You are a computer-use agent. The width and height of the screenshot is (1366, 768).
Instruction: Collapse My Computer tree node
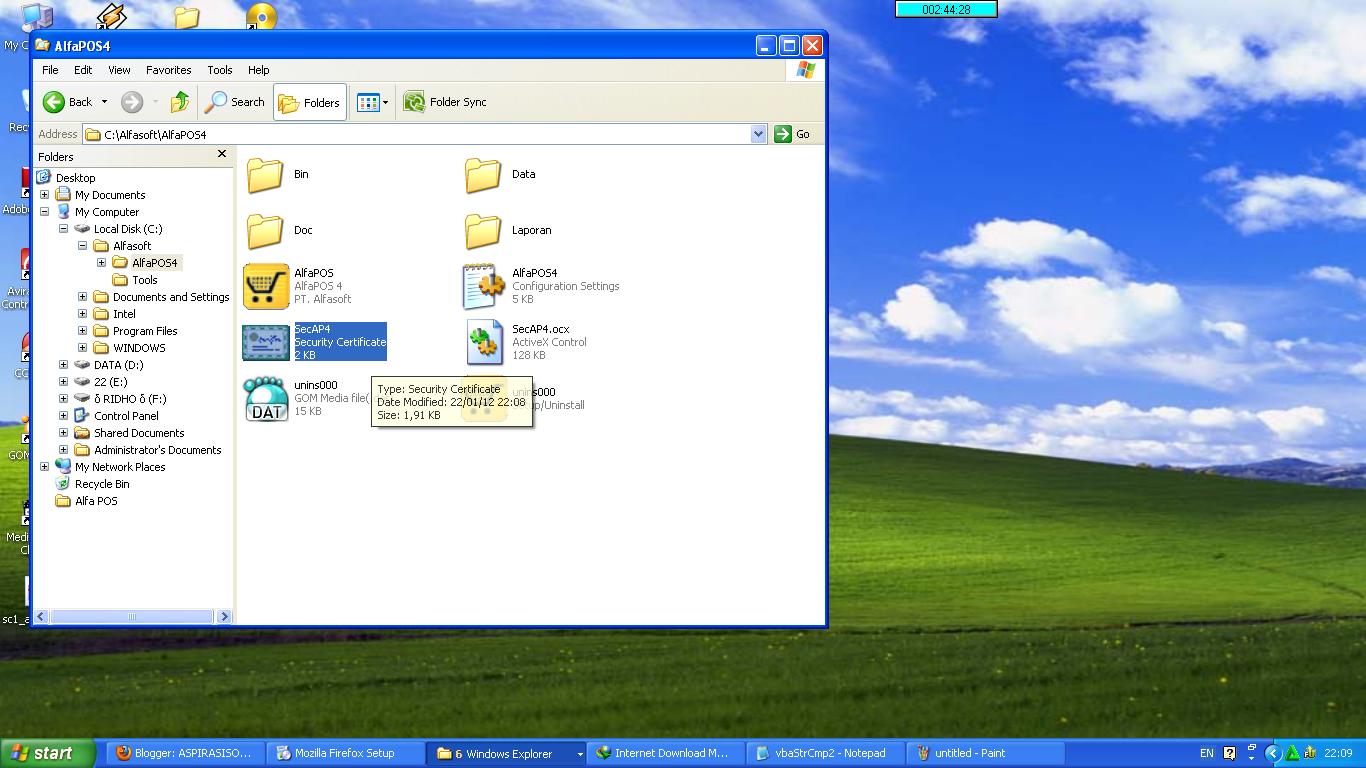click(44, 212)
